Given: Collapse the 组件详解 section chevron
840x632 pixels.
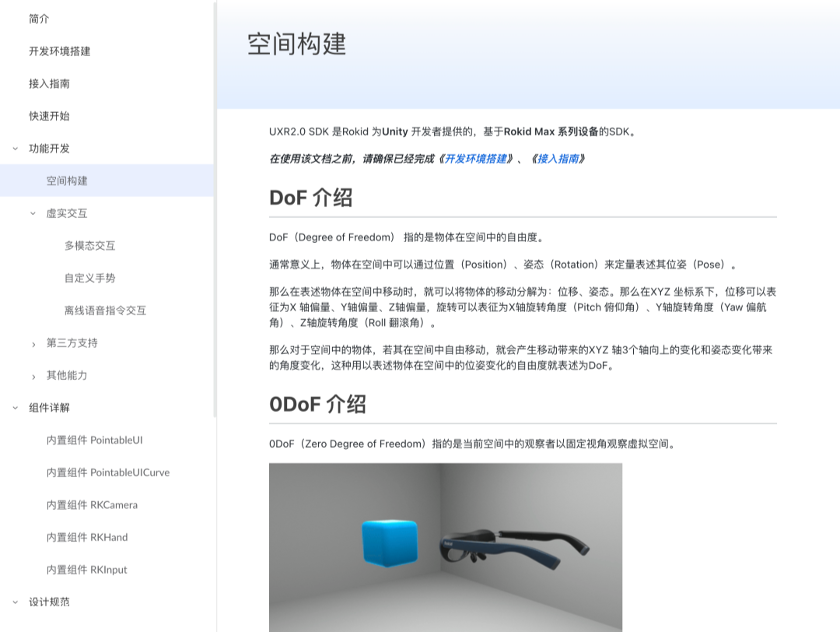Looking at the screenshot, I should pos(15,408).
